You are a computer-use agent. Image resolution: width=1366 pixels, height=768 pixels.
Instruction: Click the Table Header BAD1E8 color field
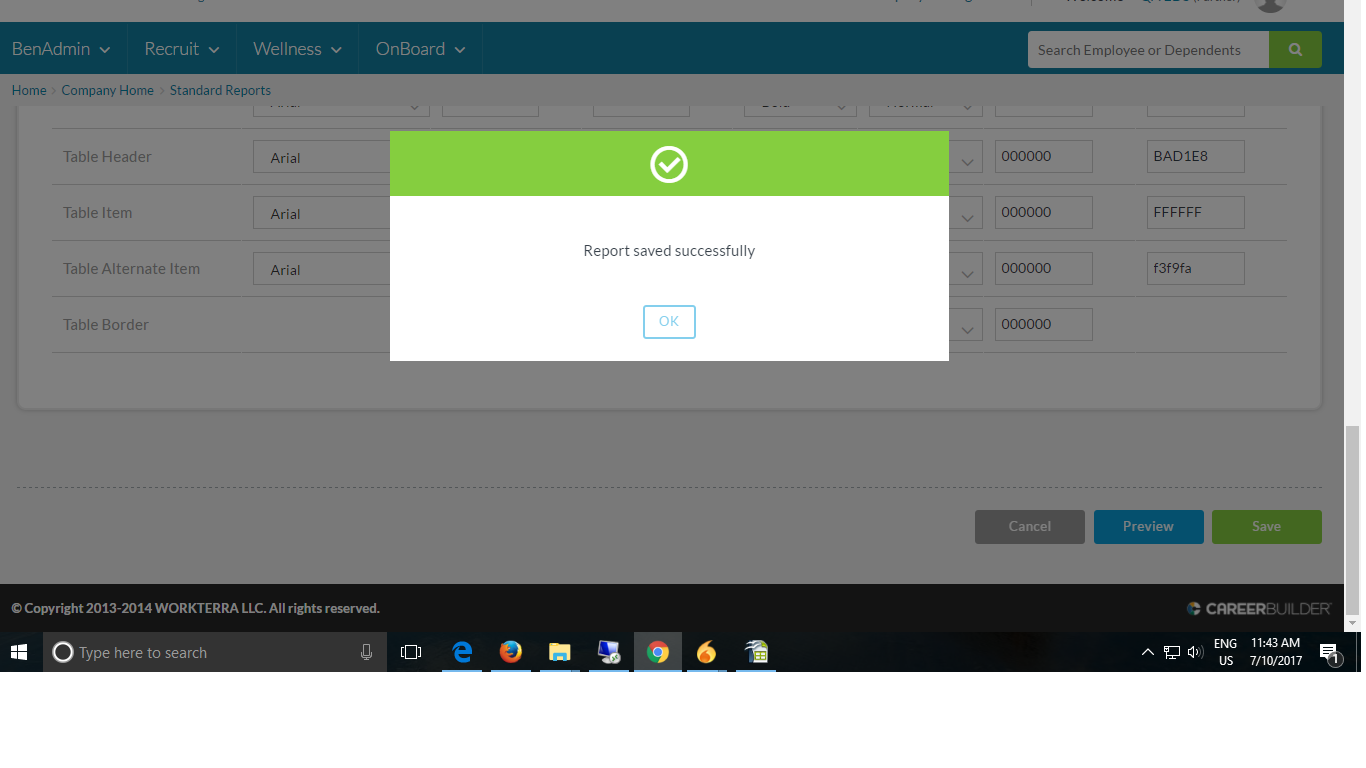(x=1195, y=157)
